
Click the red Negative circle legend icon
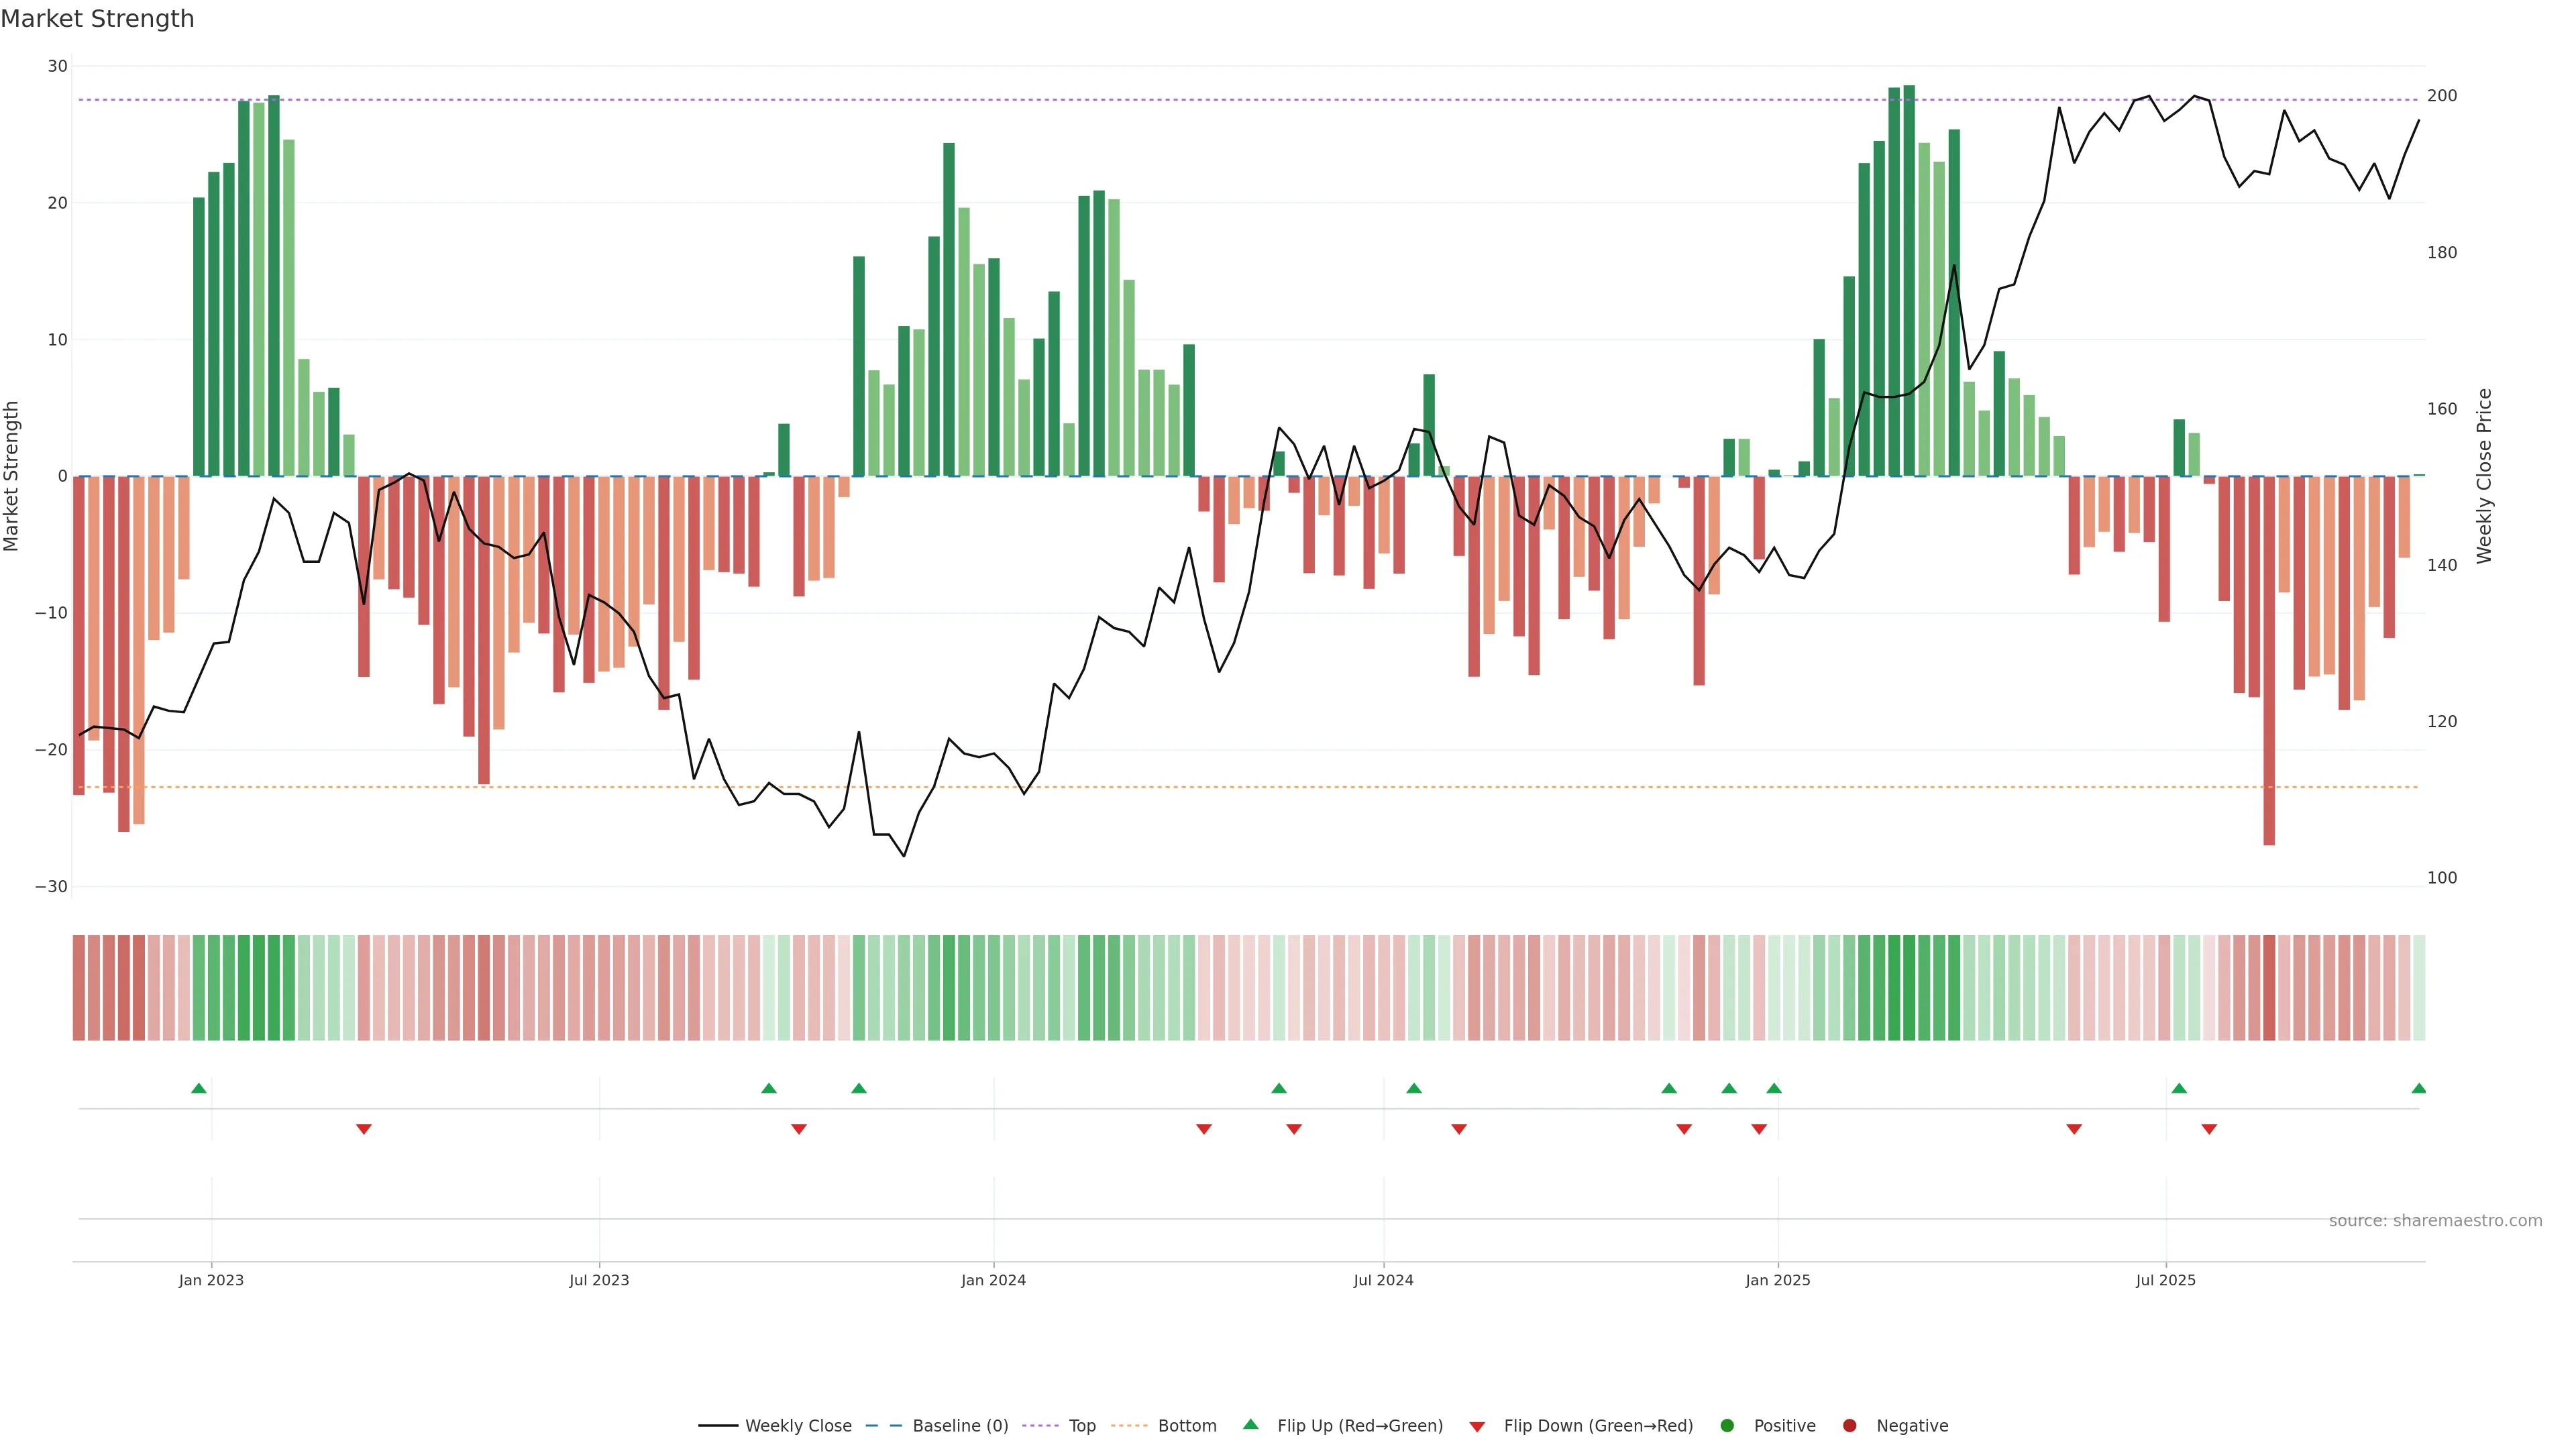tap(1849, 1425)
